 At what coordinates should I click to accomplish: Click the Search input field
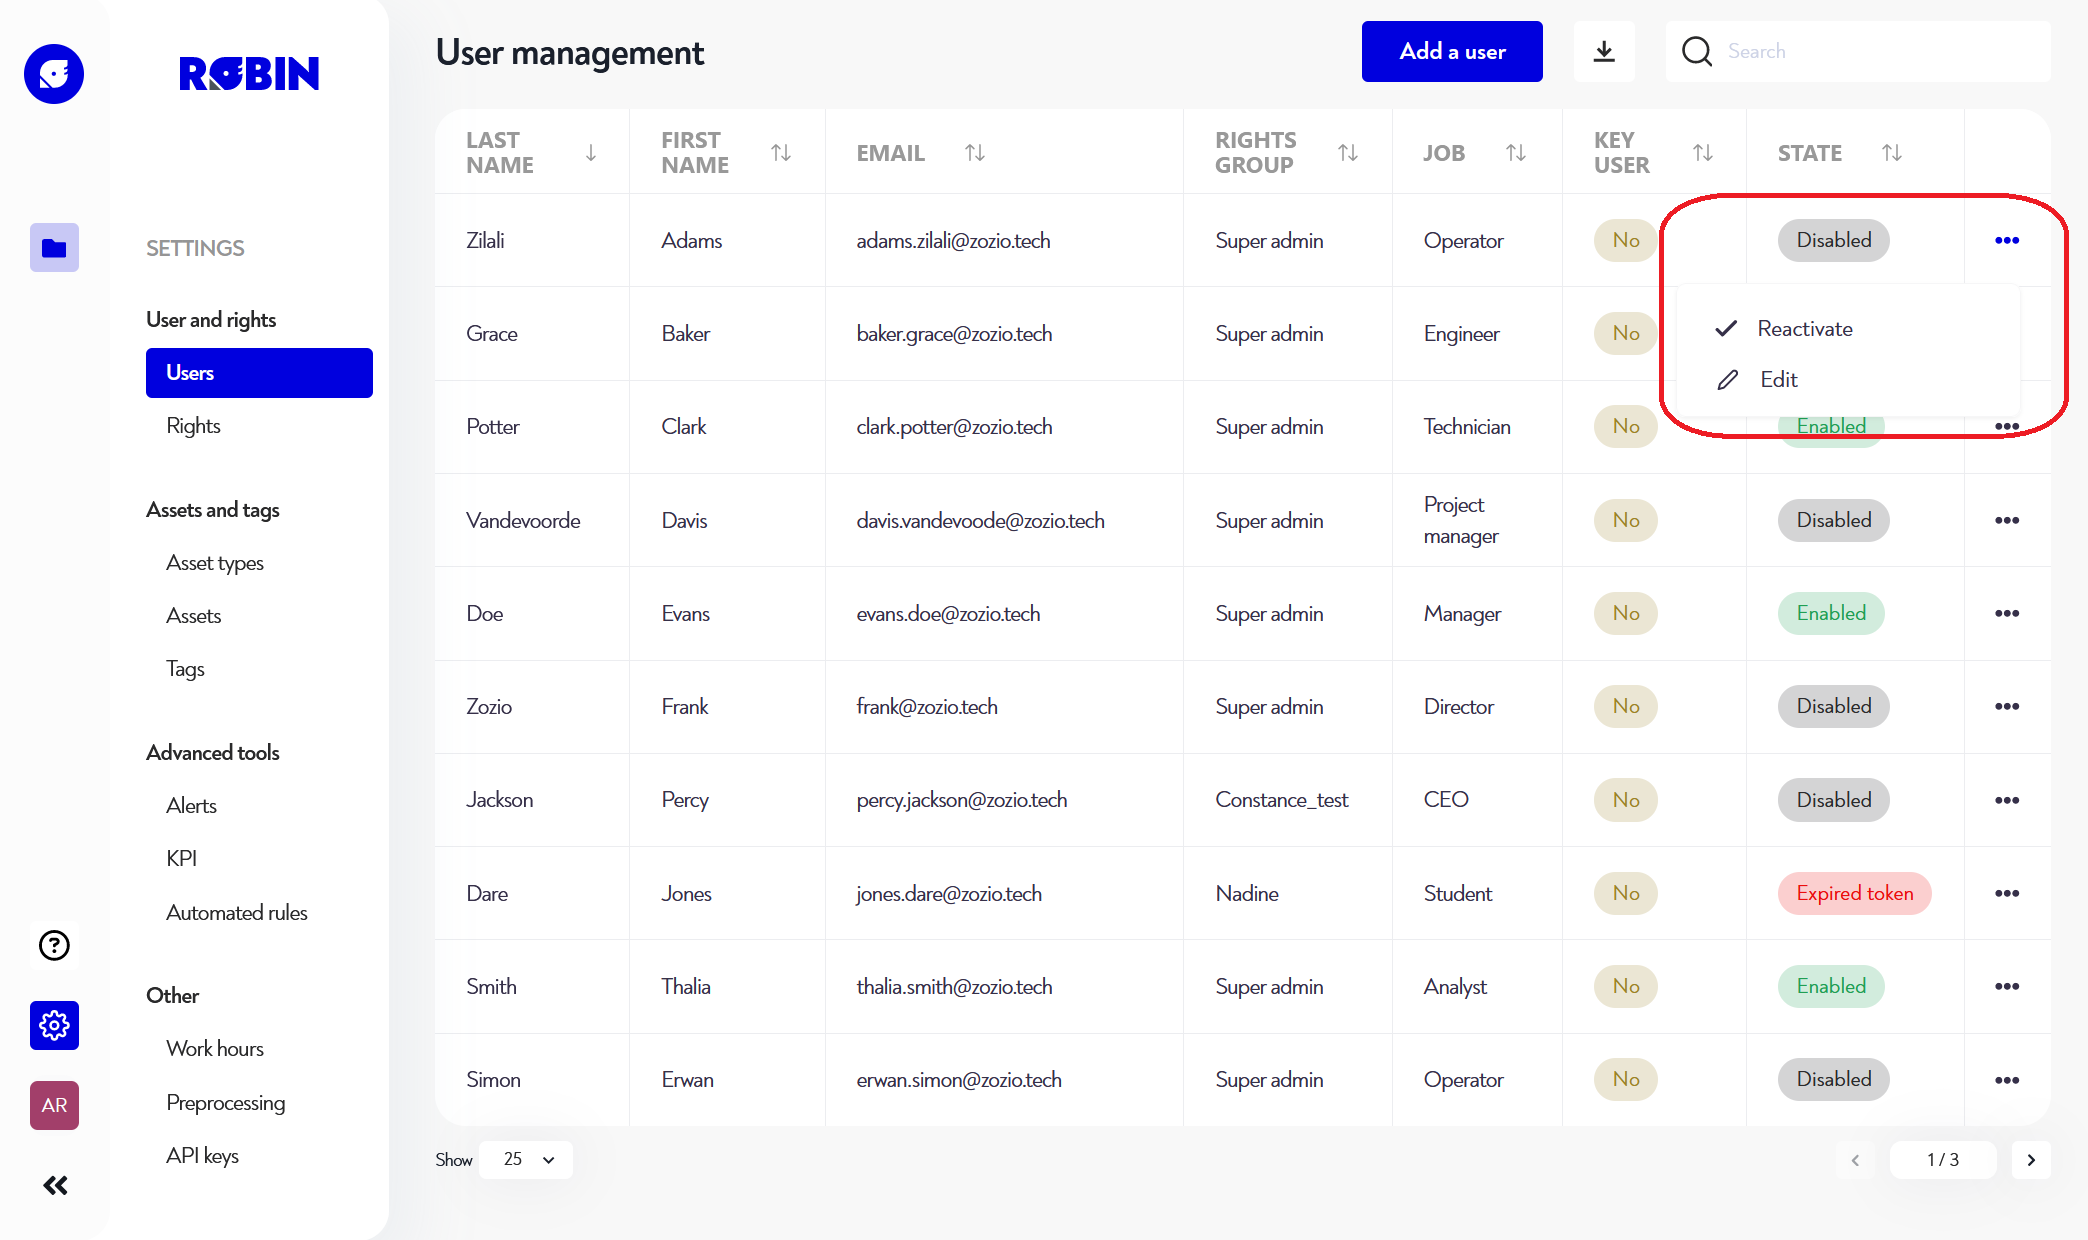[x=1858, y=51]
